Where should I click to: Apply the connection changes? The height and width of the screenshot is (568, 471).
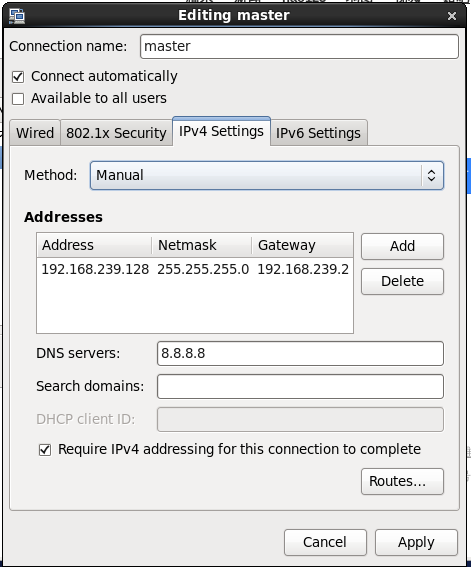coord(416,542)
